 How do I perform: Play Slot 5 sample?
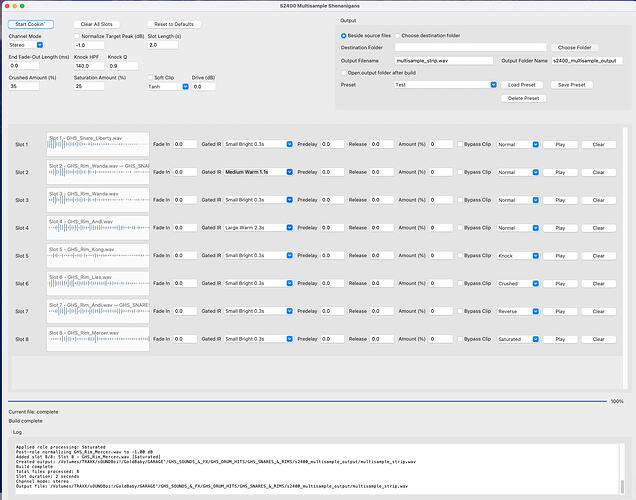[x=560, y=256]
